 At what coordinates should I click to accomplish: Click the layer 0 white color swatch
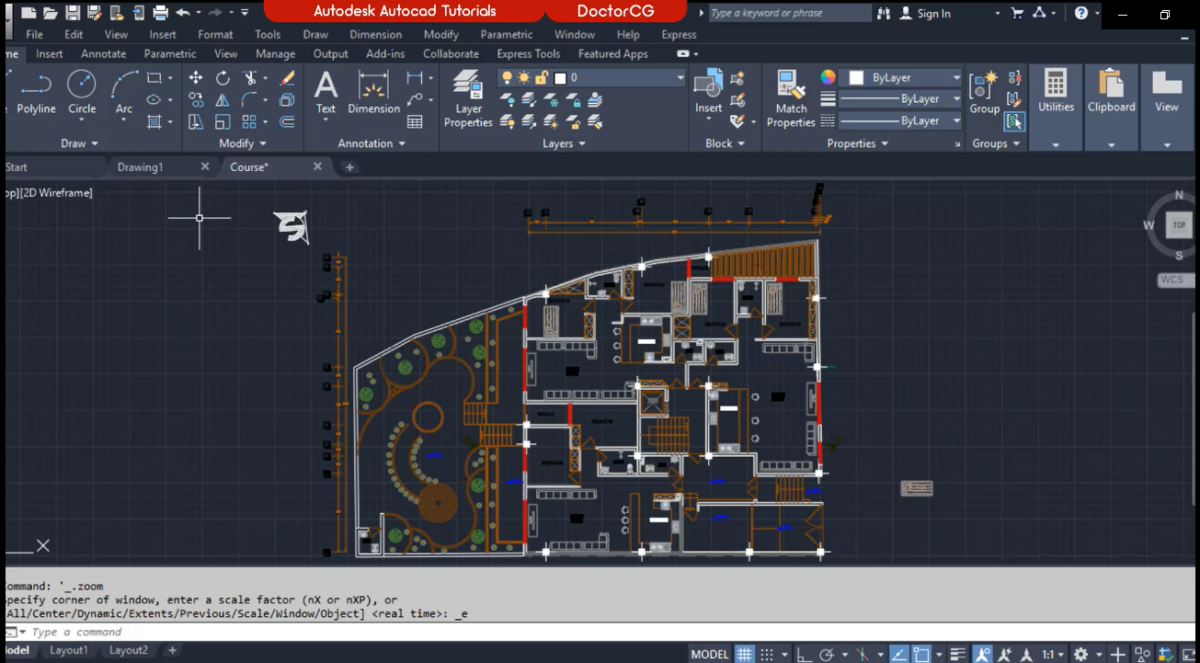tap(560, 78)
